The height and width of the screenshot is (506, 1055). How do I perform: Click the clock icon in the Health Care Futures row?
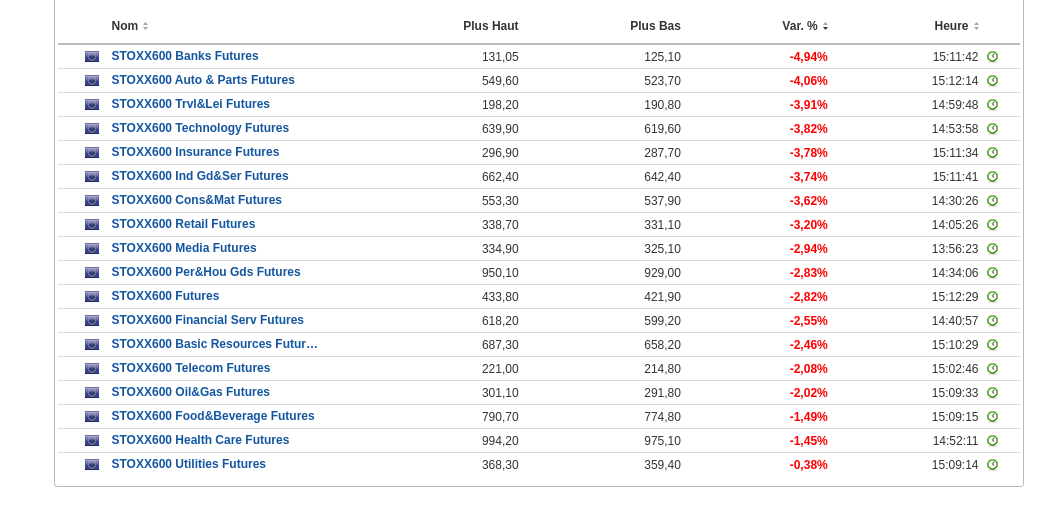tap(992, 441)
